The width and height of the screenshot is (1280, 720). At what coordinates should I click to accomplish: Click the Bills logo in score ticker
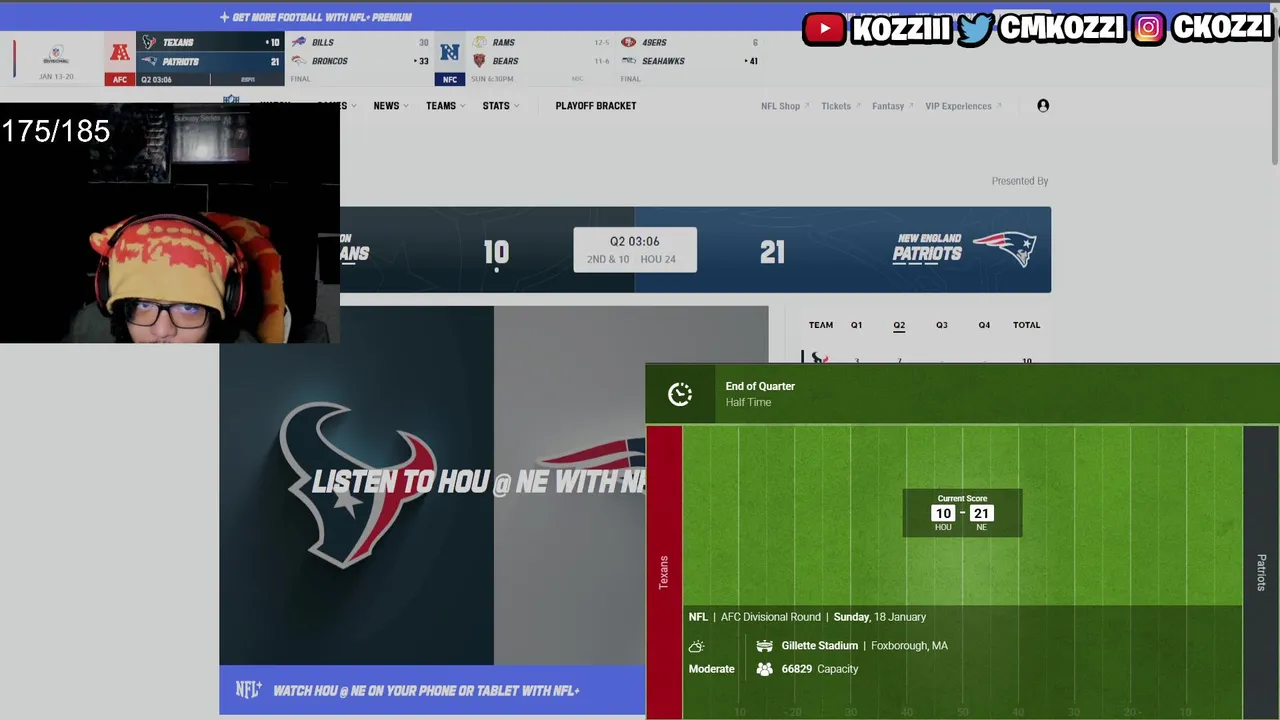[x=298, y=42]
